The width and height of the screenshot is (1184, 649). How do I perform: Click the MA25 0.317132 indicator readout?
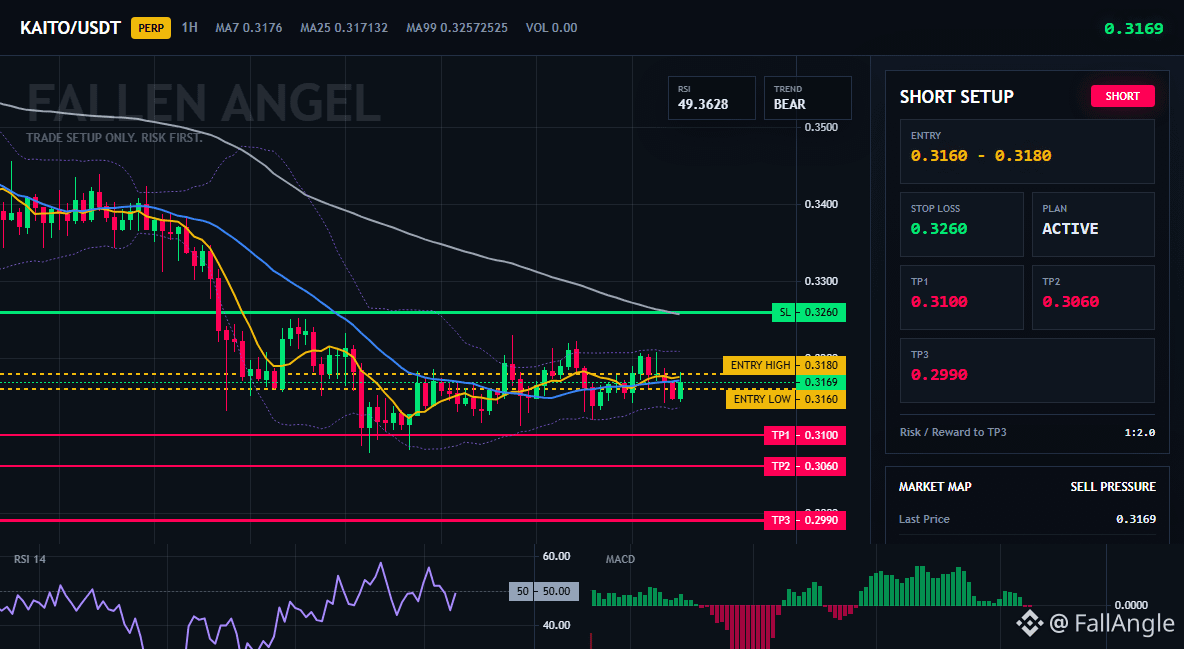click(x=344, y=28)
